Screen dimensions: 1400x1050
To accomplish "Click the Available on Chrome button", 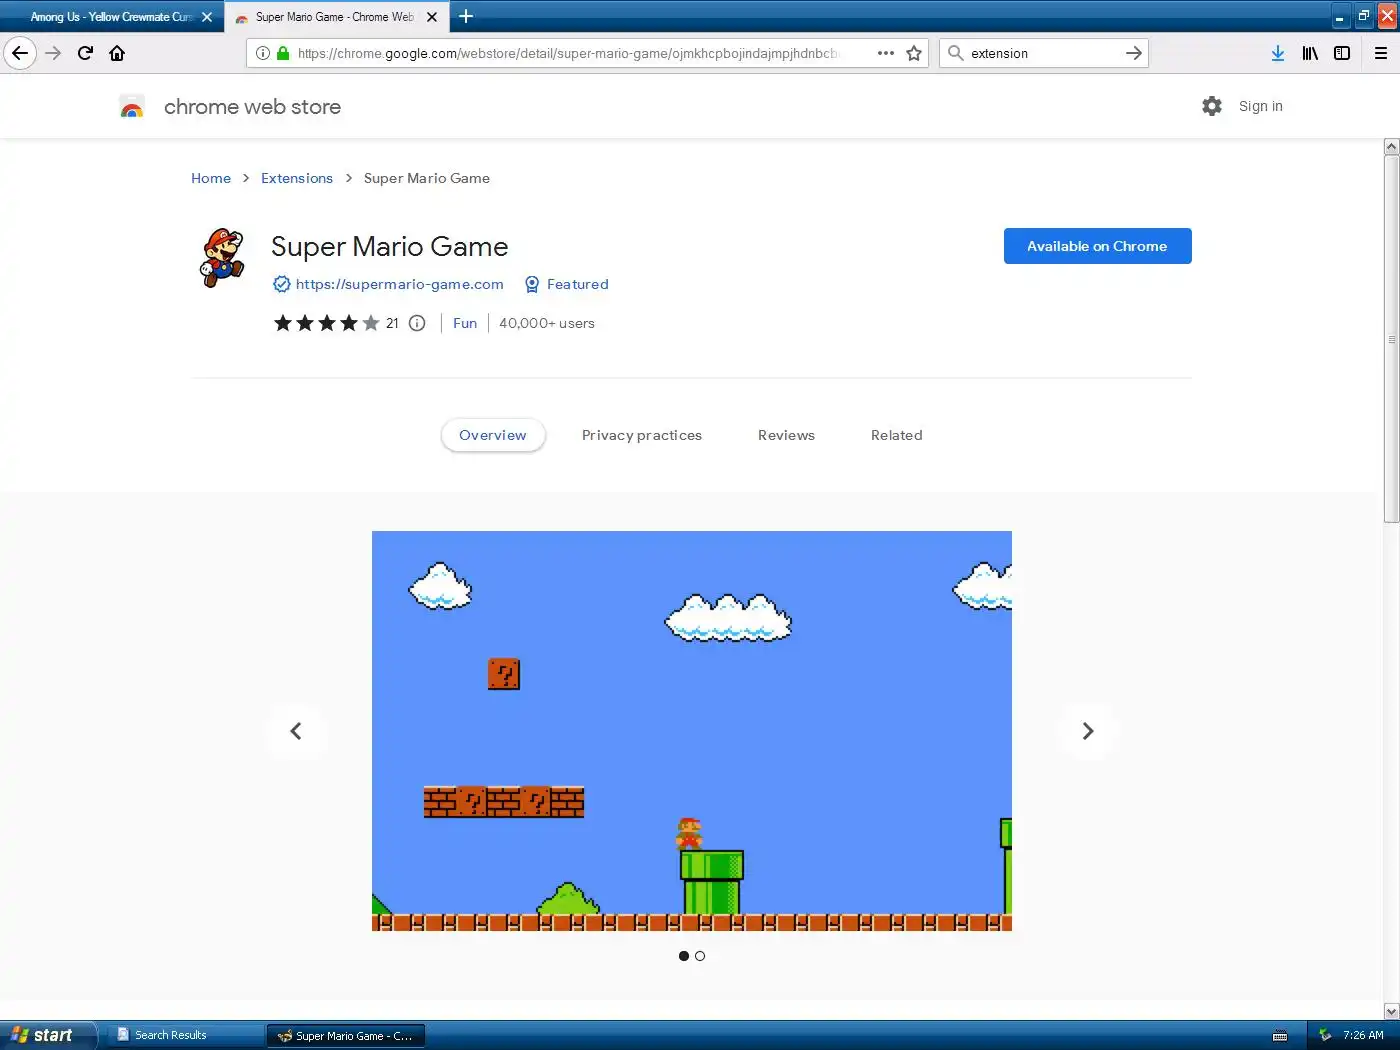I will coord(1097,246).
